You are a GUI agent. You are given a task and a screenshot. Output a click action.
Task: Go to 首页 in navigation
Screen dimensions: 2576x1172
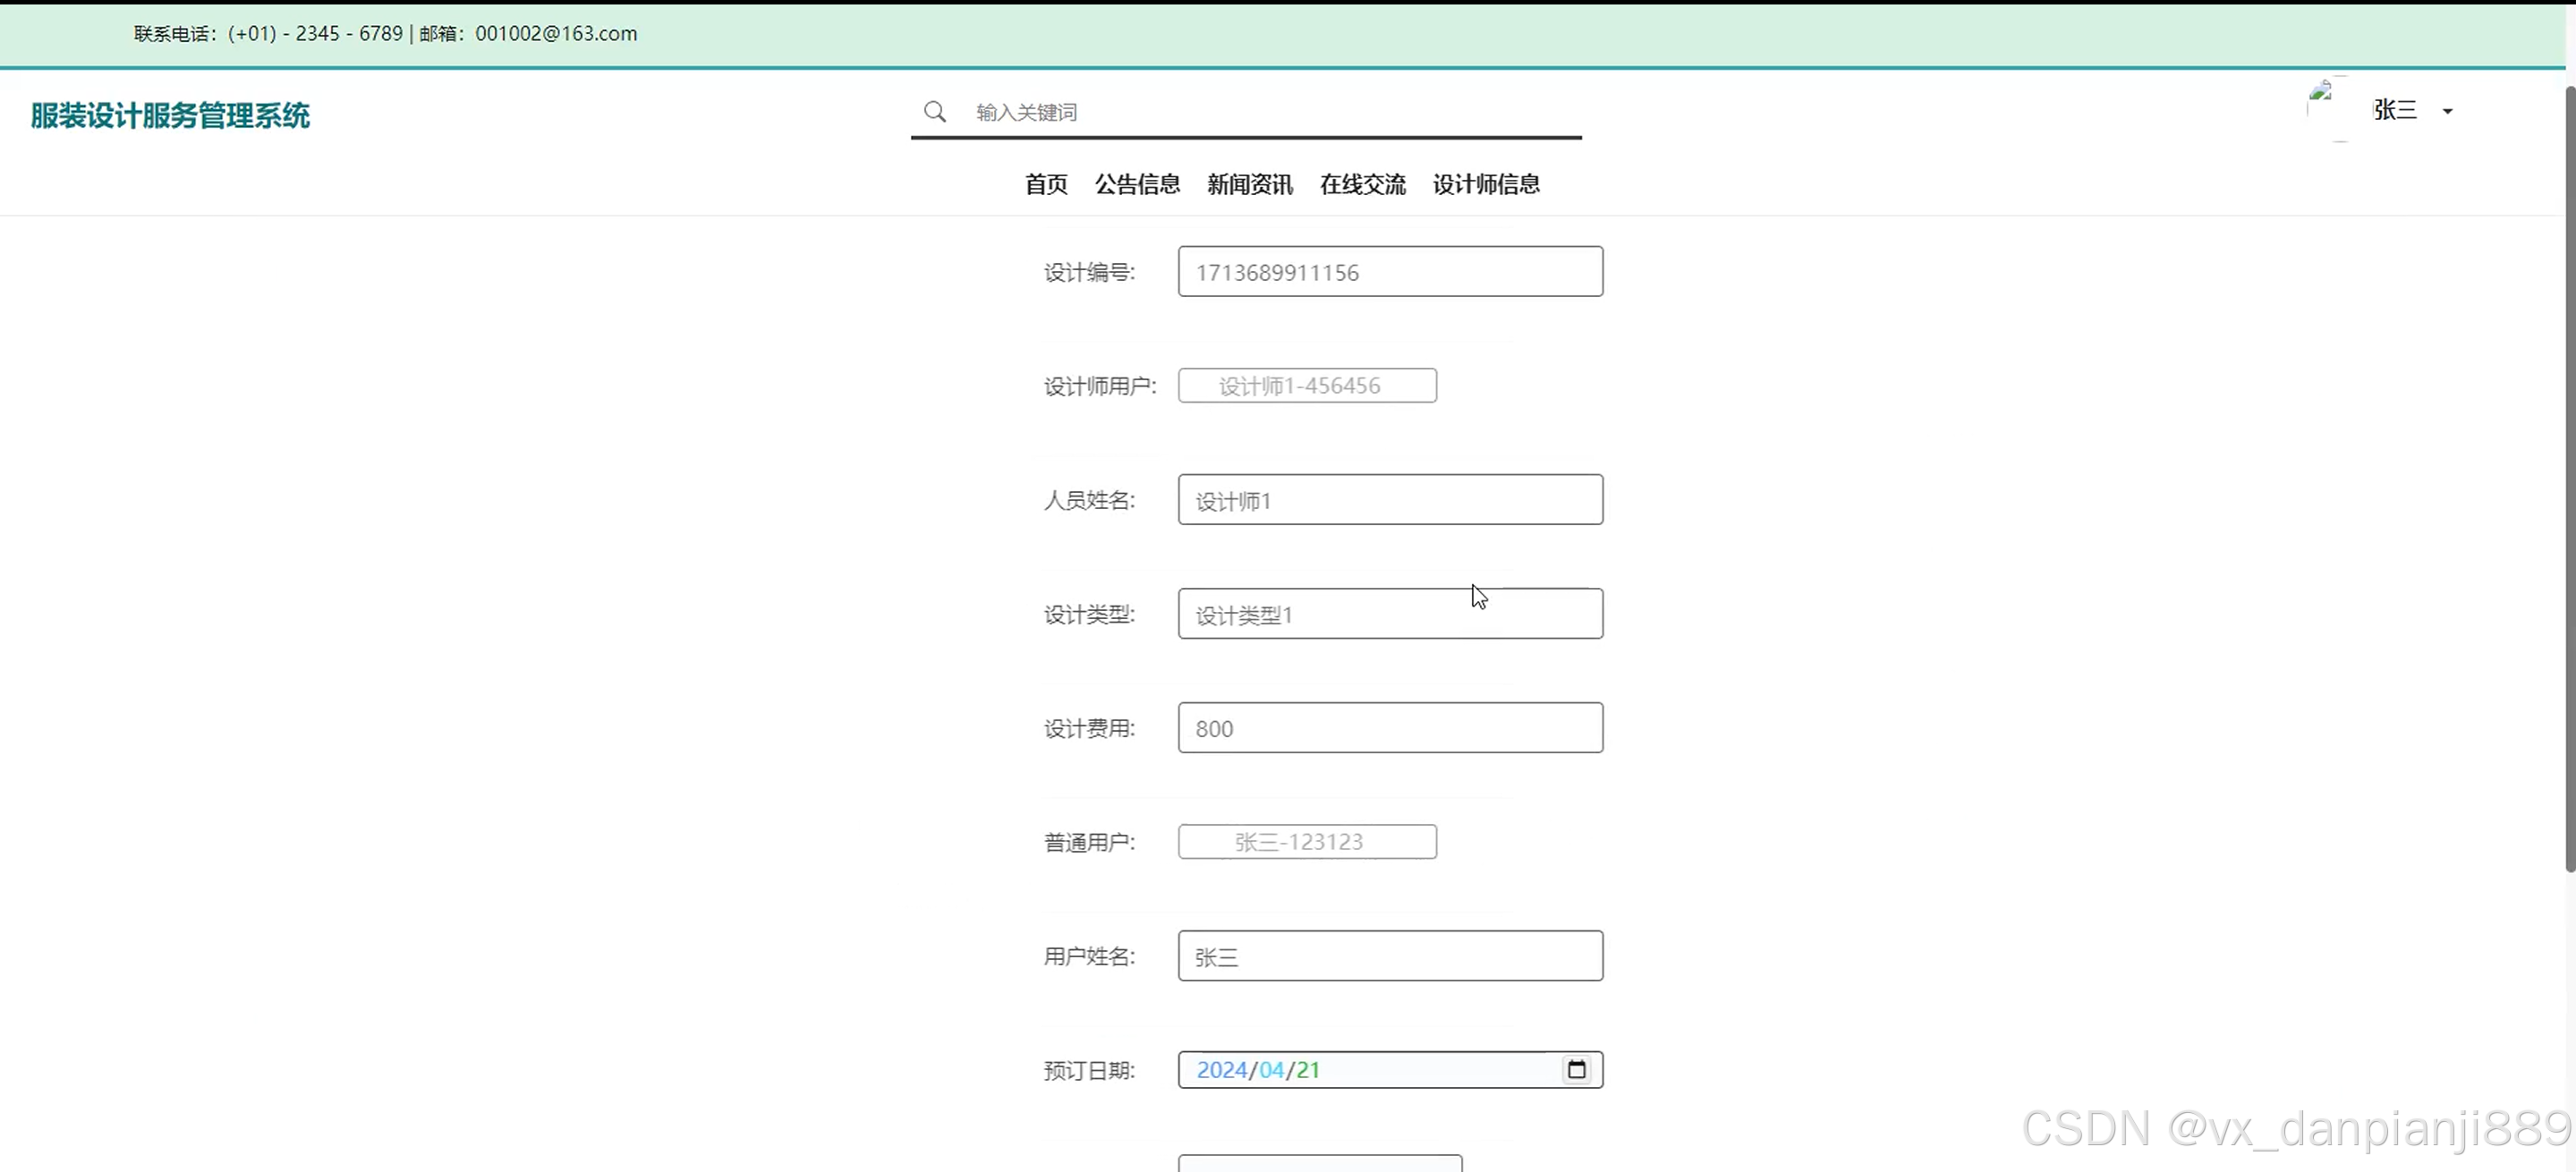(x=1045, y=184)
